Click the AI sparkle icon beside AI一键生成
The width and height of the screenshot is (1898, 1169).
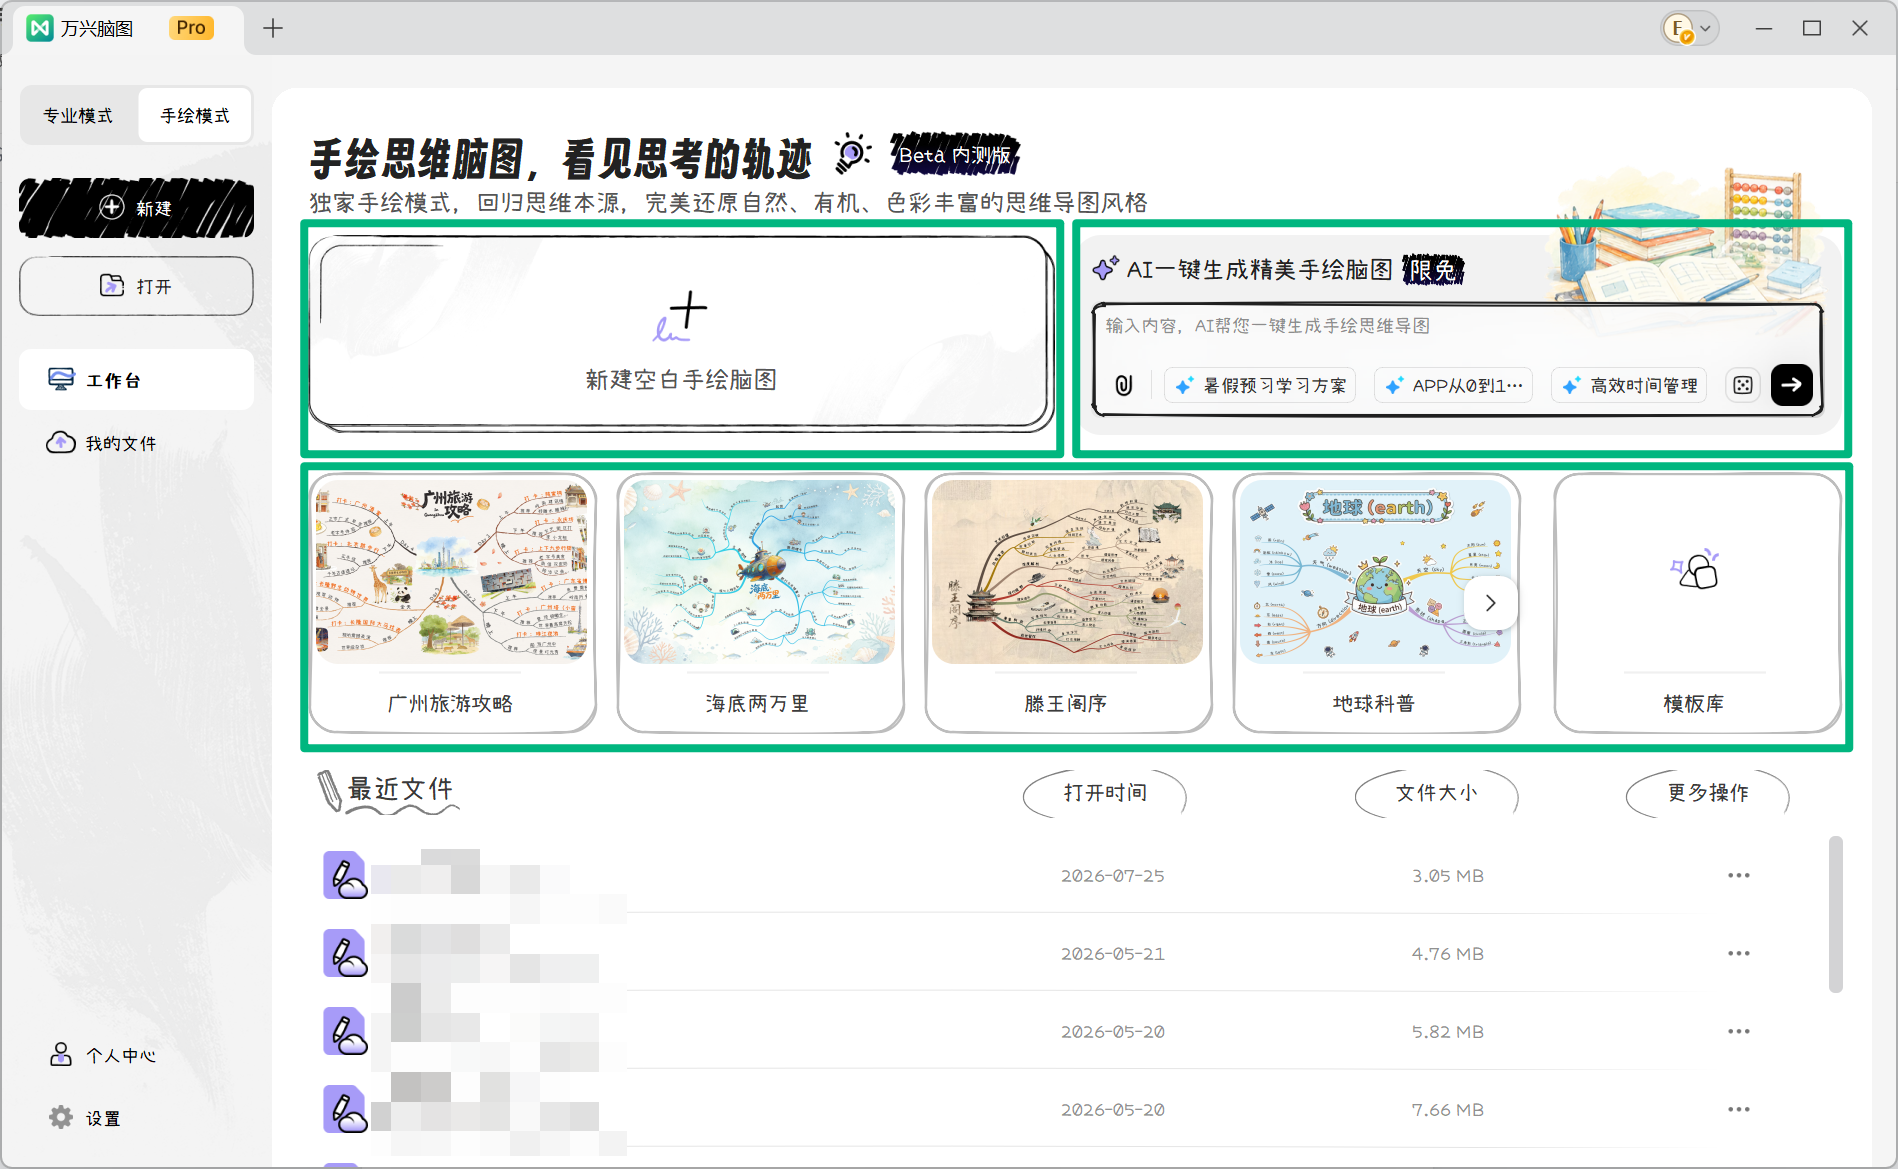point(1106,268)
